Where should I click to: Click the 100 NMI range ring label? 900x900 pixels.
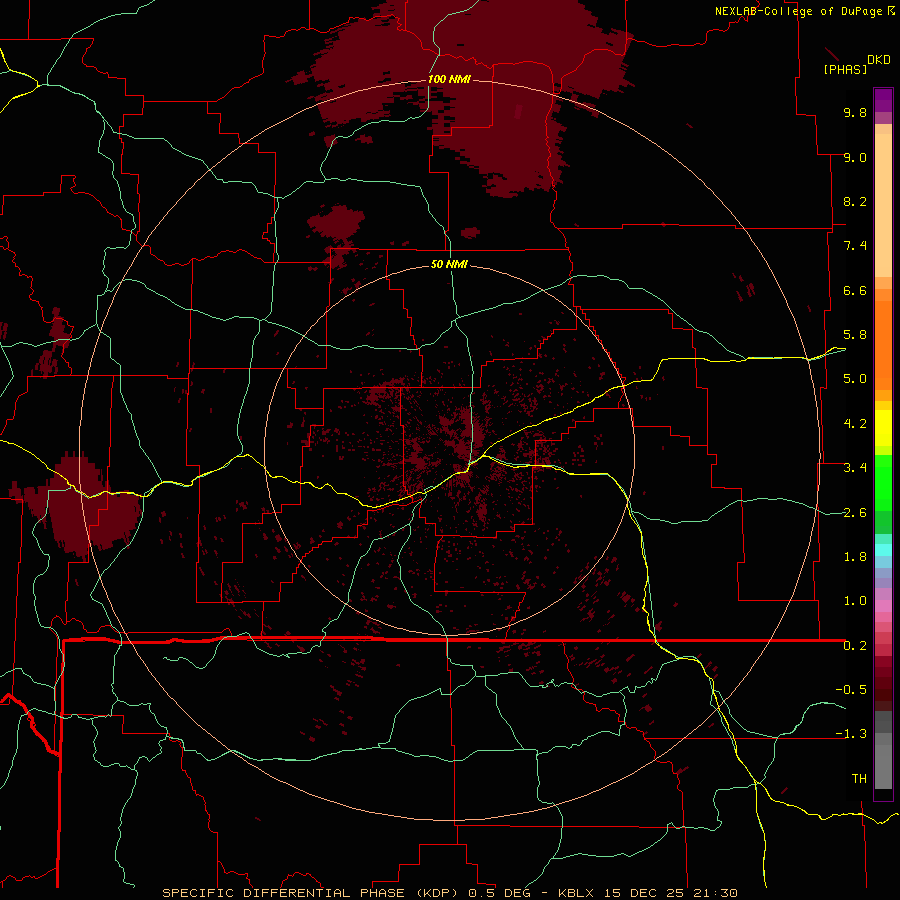point(449,79)
